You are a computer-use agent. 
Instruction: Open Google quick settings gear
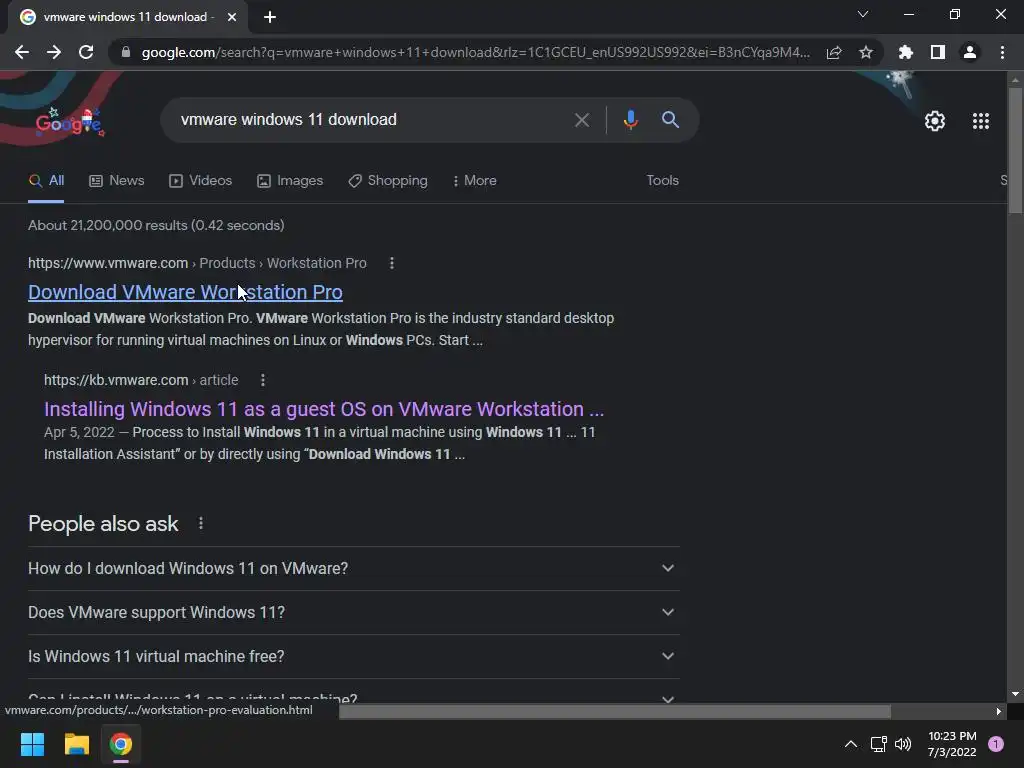click(935, 121)
